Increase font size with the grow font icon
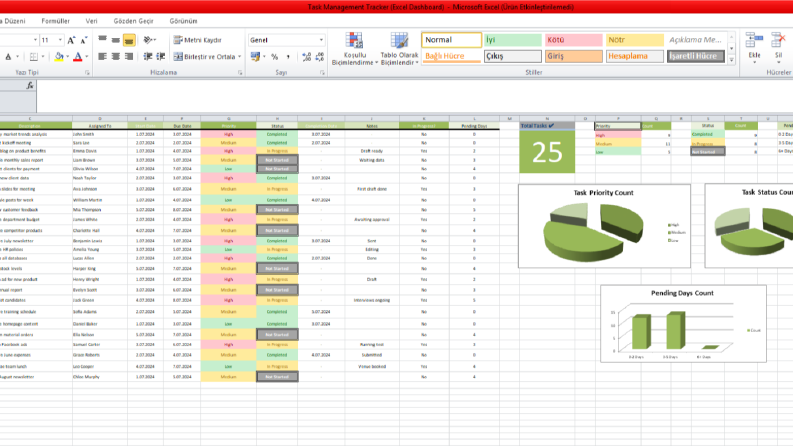 (x=71, y=40)
